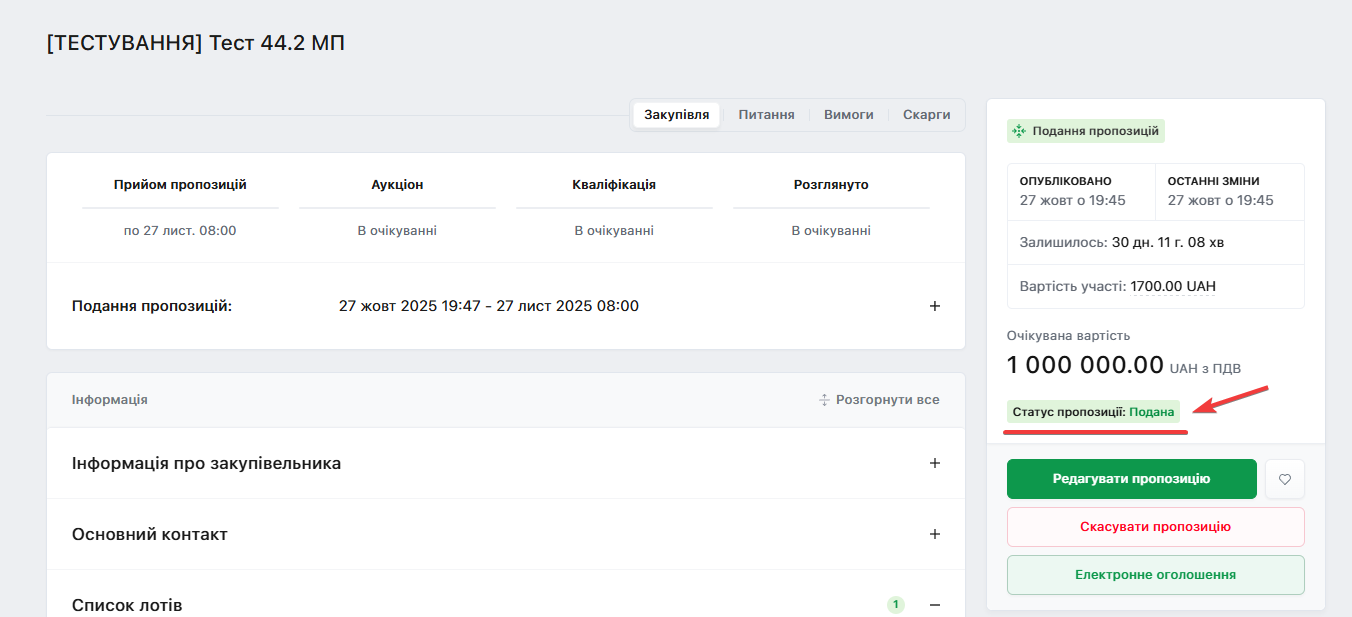
Task: Click the Статус пропозиції: Подана label
Action: click(1093, 412)
